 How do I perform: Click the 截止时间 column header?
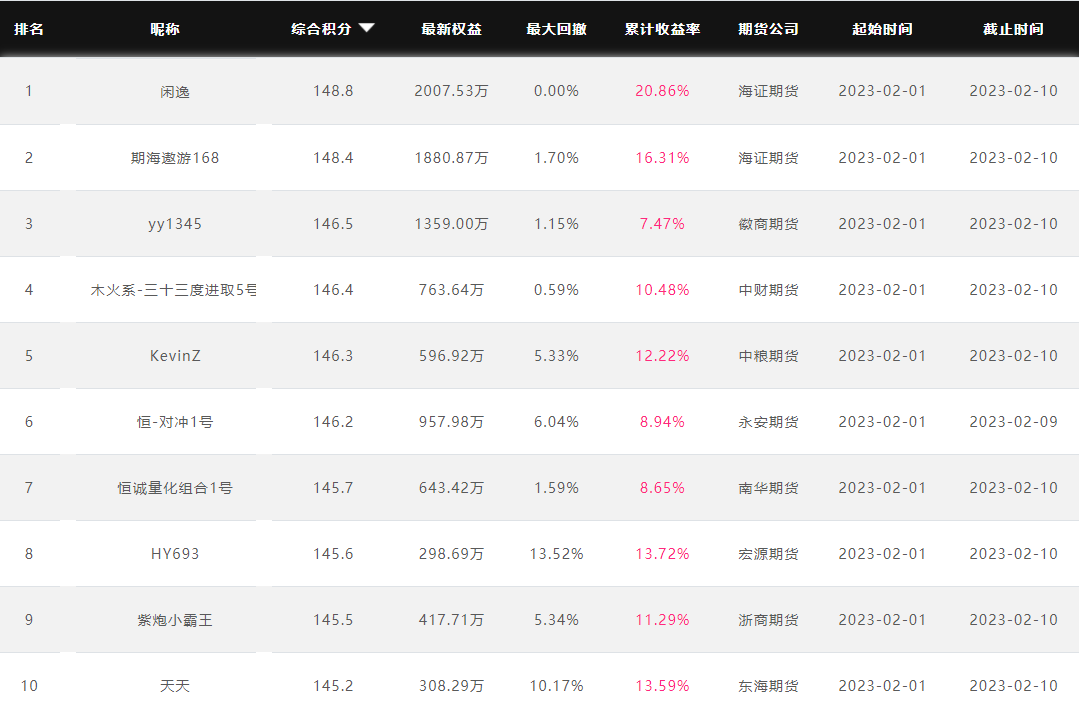coord(1013,29)
